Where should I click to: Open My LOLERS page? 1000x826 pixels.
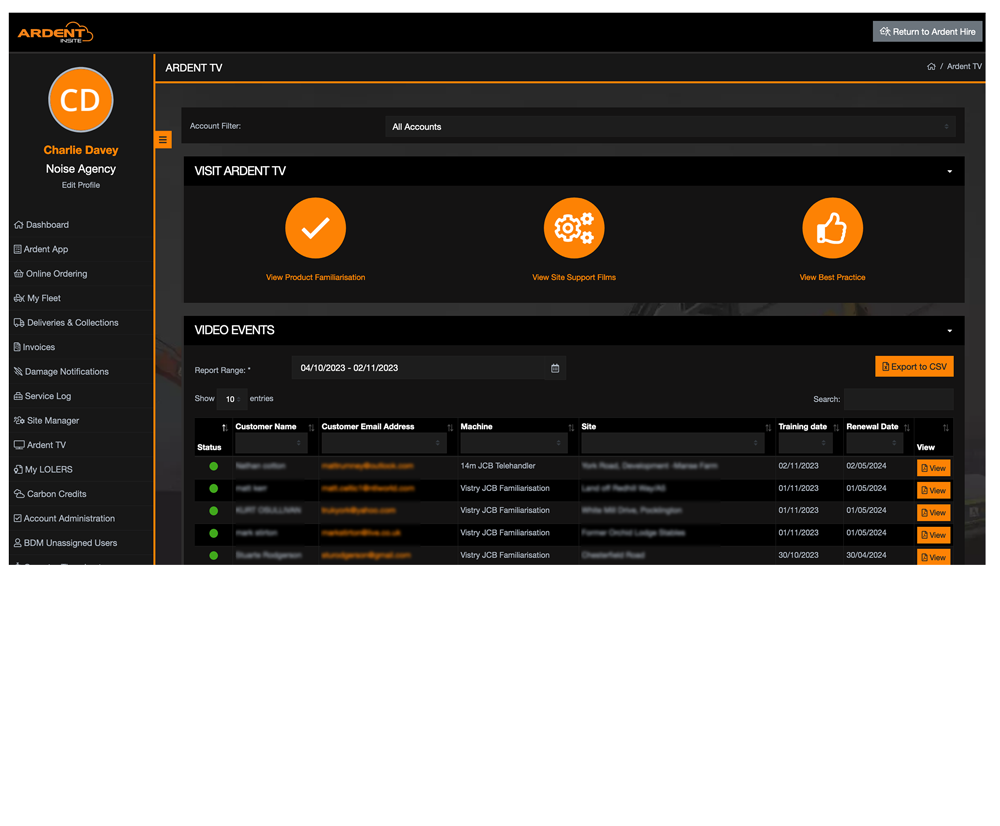pos(43,469)
